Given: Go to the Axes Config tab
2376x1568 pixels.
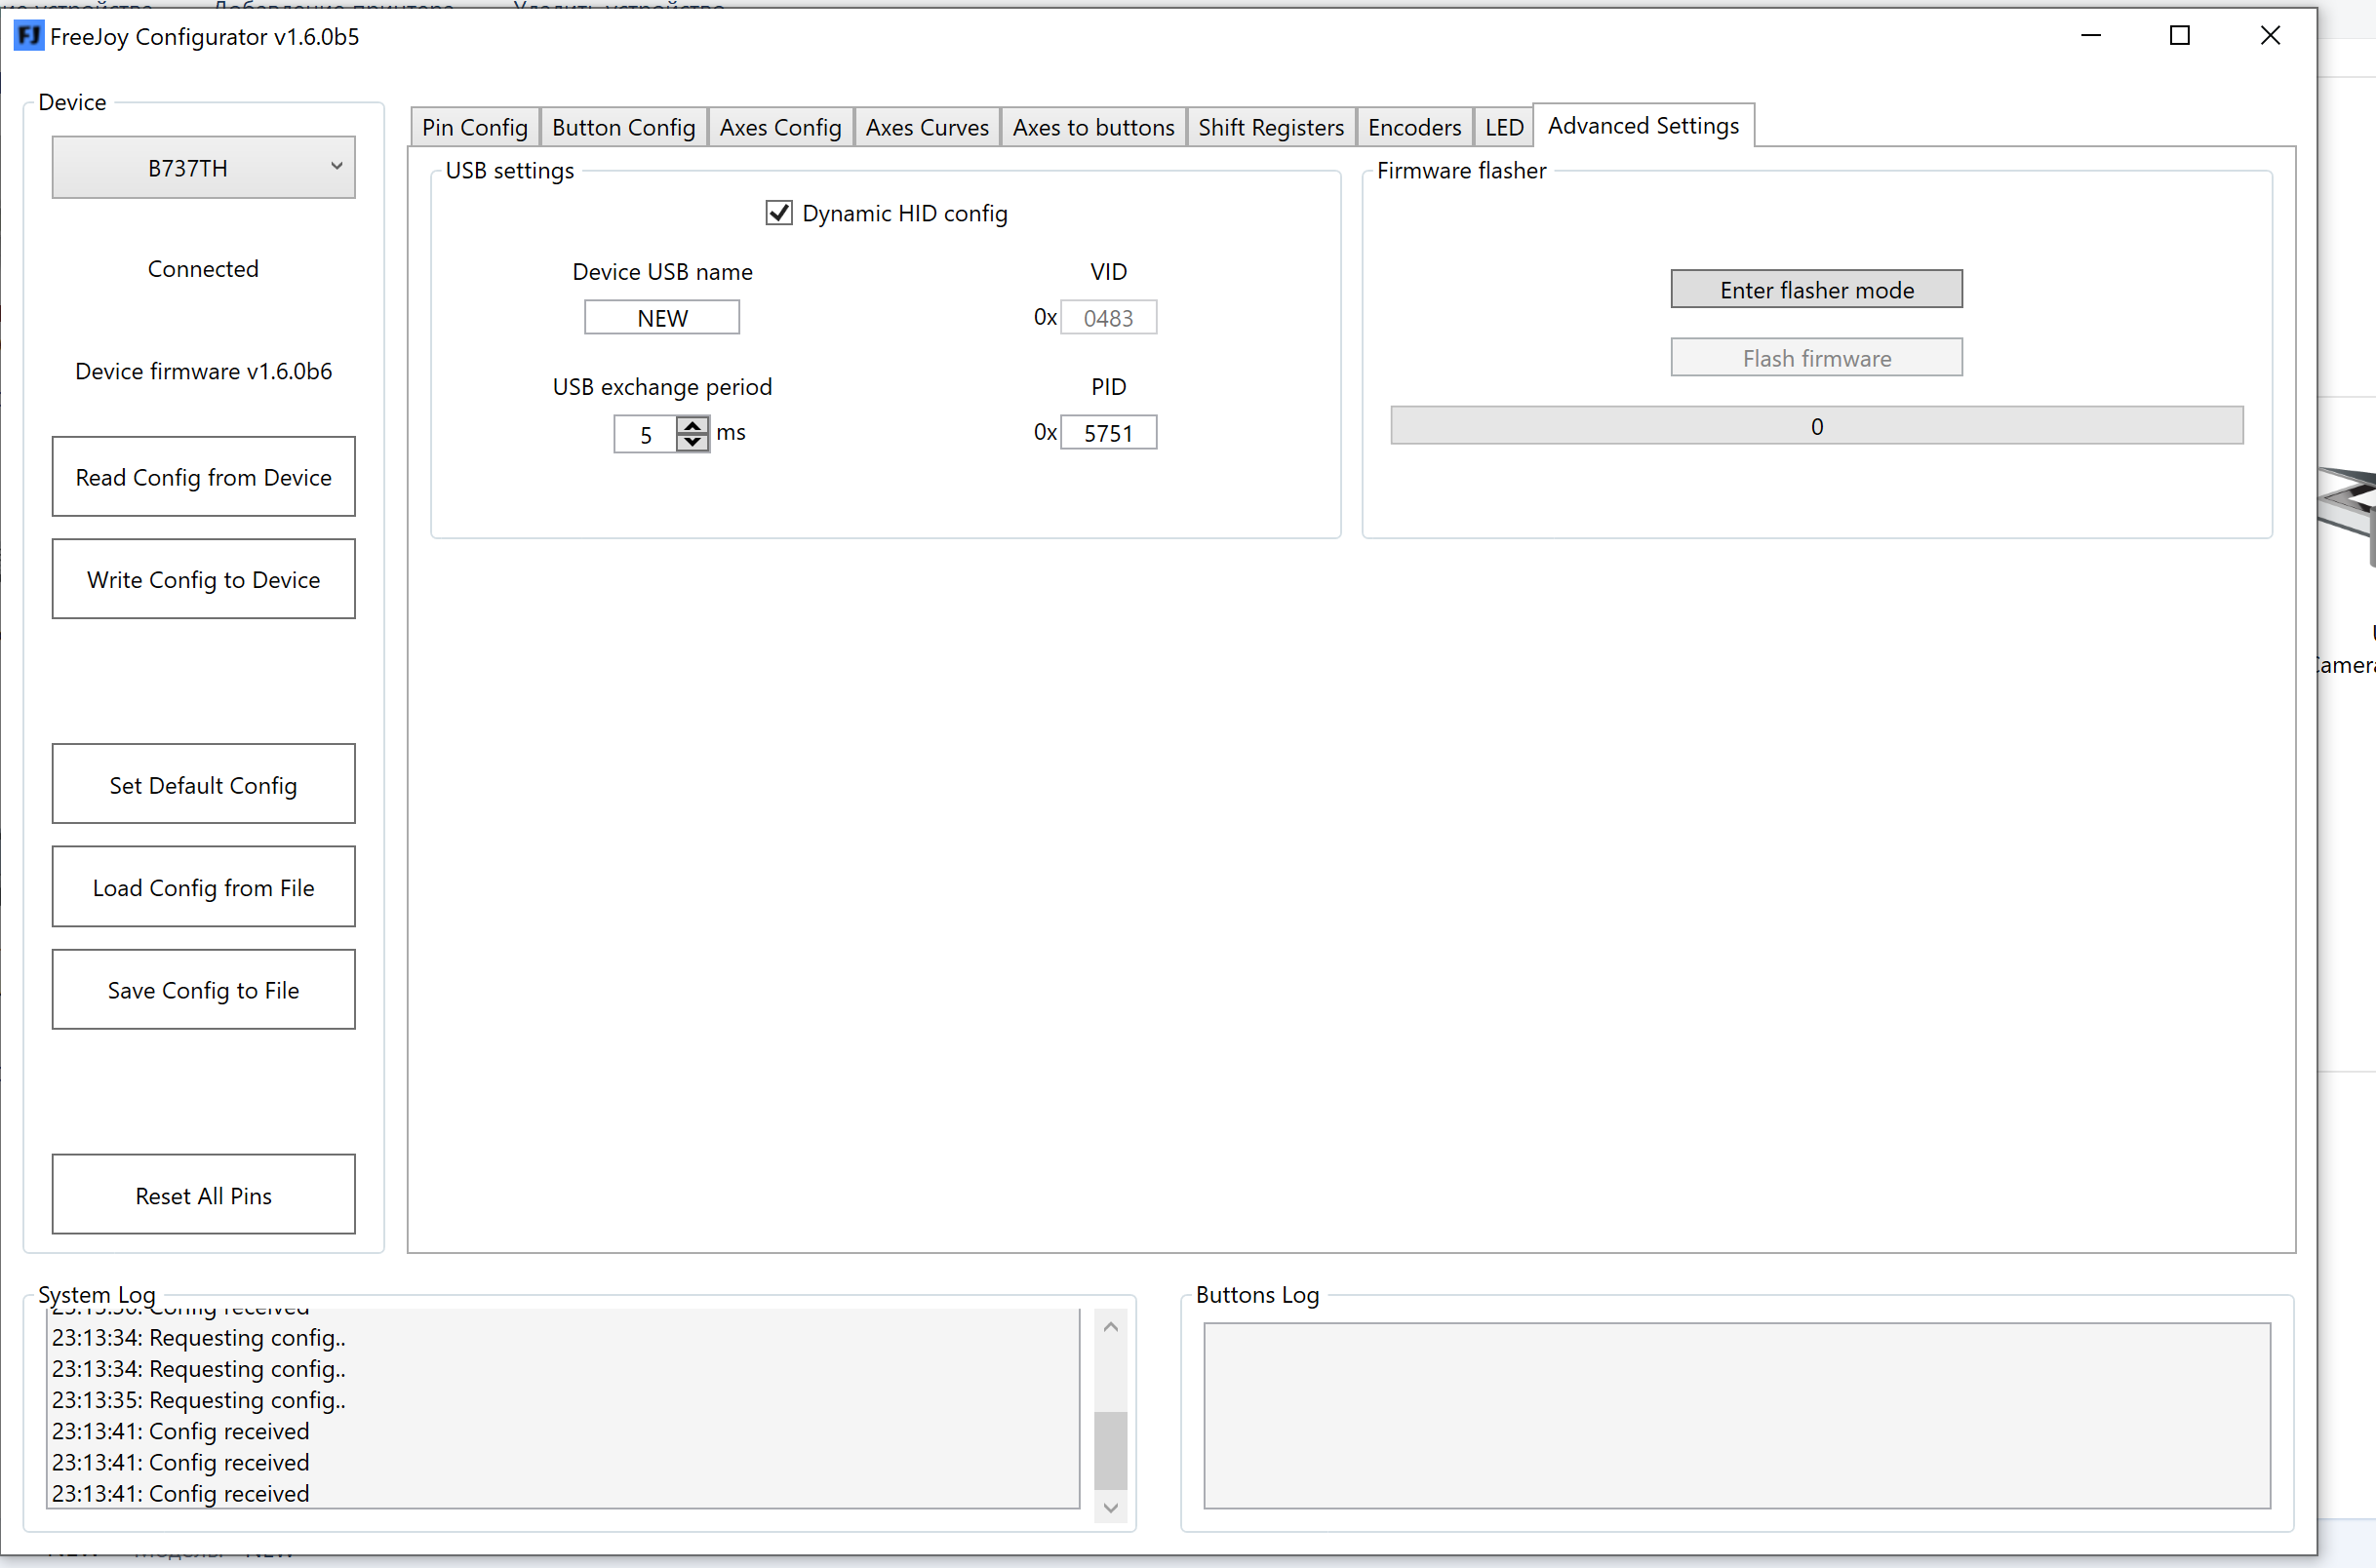Looking at the screenshot, I should tap(781, 127).
